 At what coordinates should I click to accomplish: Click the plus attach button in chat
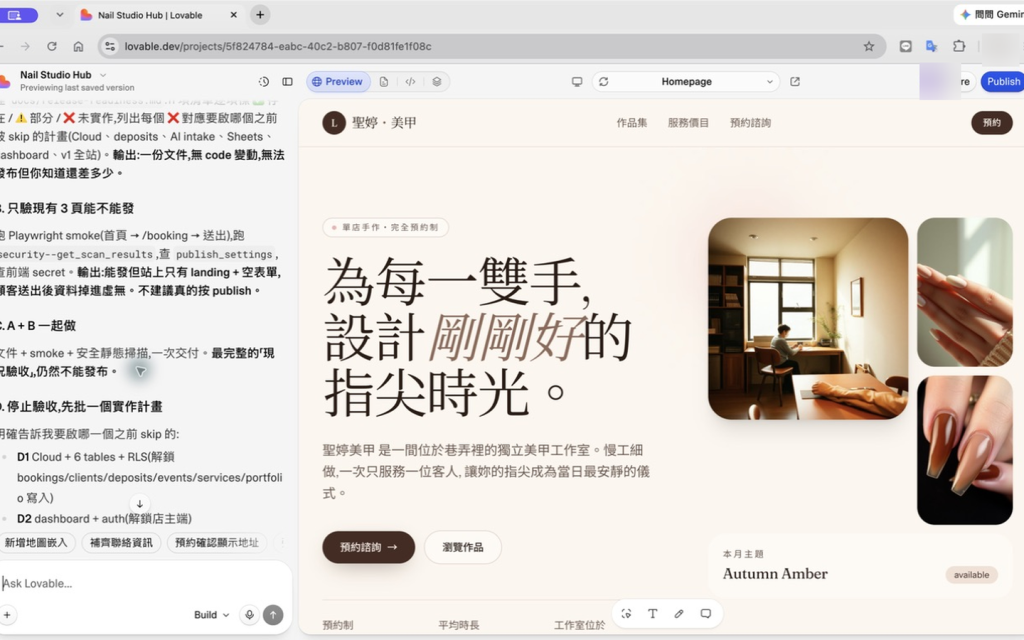pos(7,615)
